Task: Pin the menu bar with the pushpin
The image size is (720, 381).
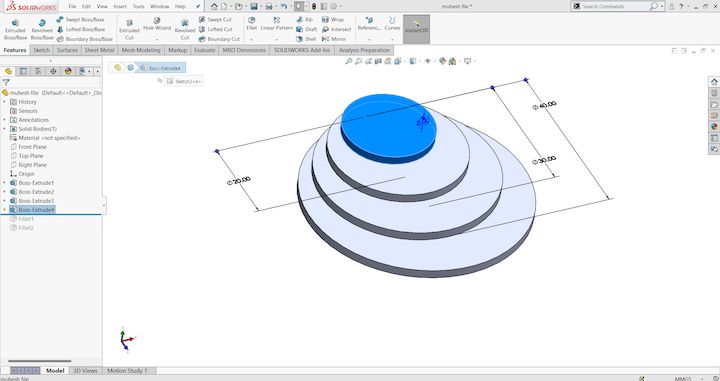Action: pyautogui.click(x=198, y=6)
